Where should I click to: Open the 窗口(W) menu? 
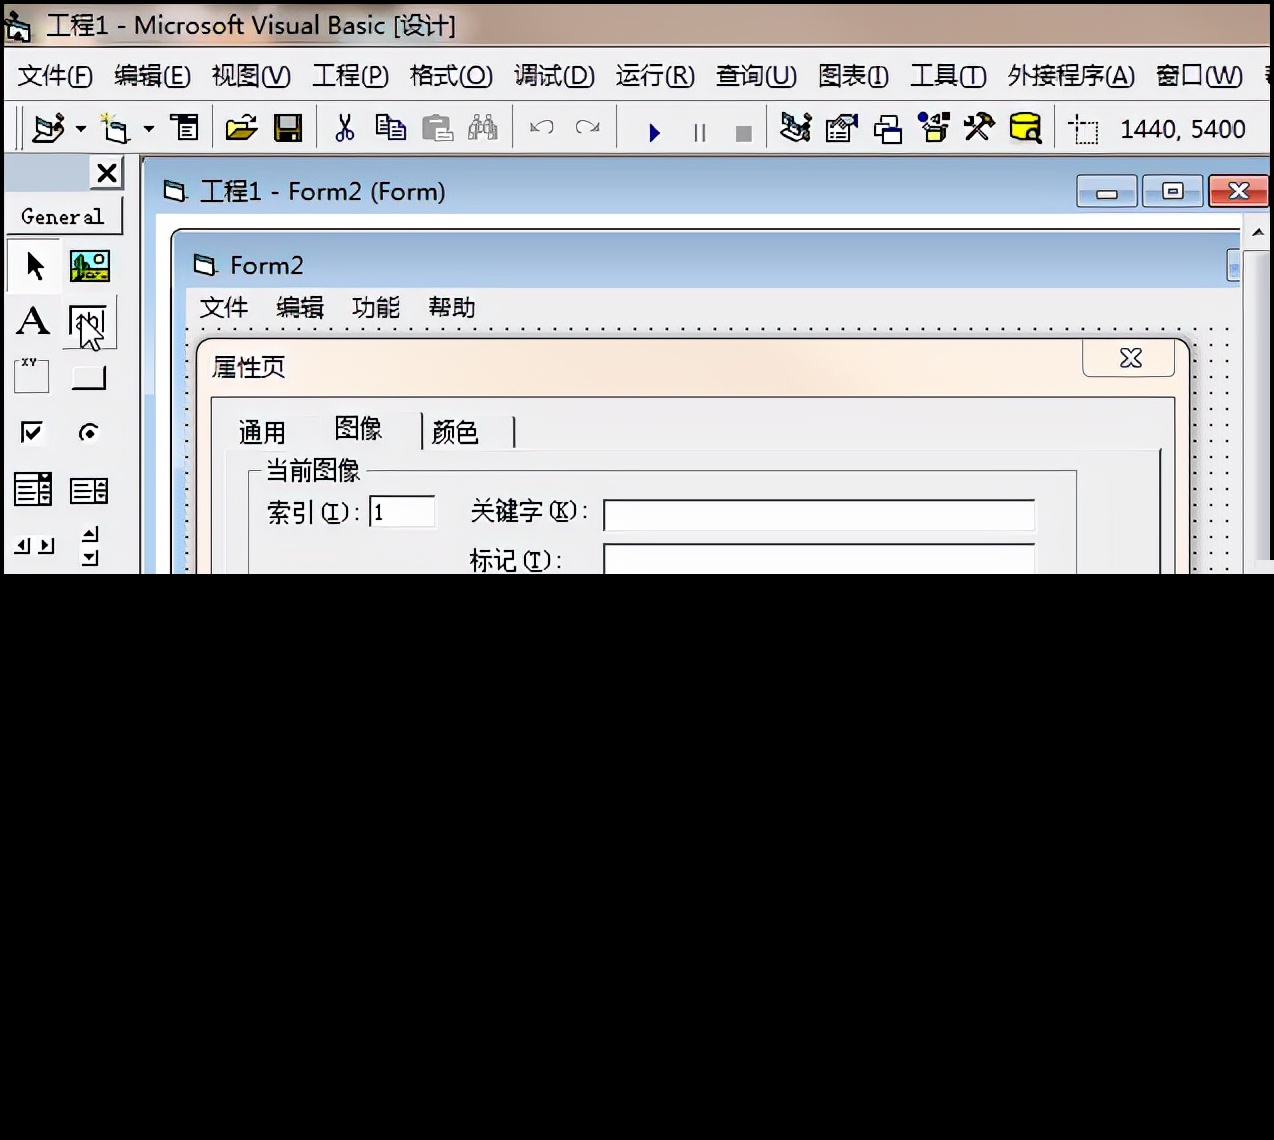pyautogui.click(x=1199, y=76)
